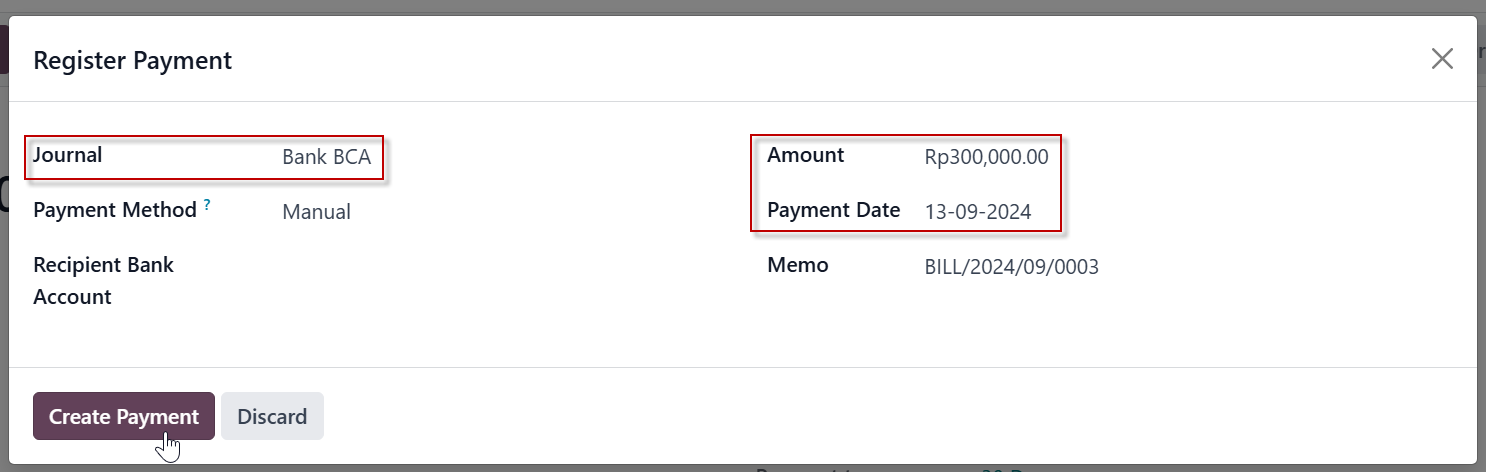Viewport: 1486px width, 472px height.
Task: Open the Payment Method help tooltip icon
Action: pyautogui.click(x=207, y=204)
